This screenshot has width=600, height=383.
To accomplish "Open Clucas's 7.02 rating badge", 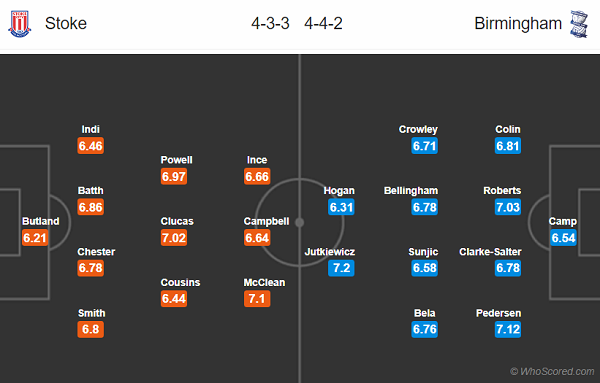I will [x=174, y=238].
